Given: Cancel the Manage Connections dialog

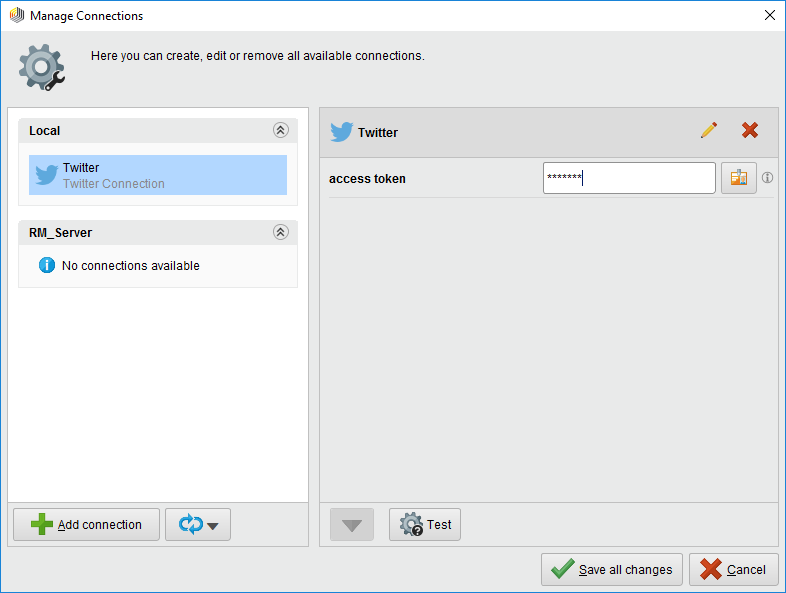Looking at the screenshot, I should 733,569.
